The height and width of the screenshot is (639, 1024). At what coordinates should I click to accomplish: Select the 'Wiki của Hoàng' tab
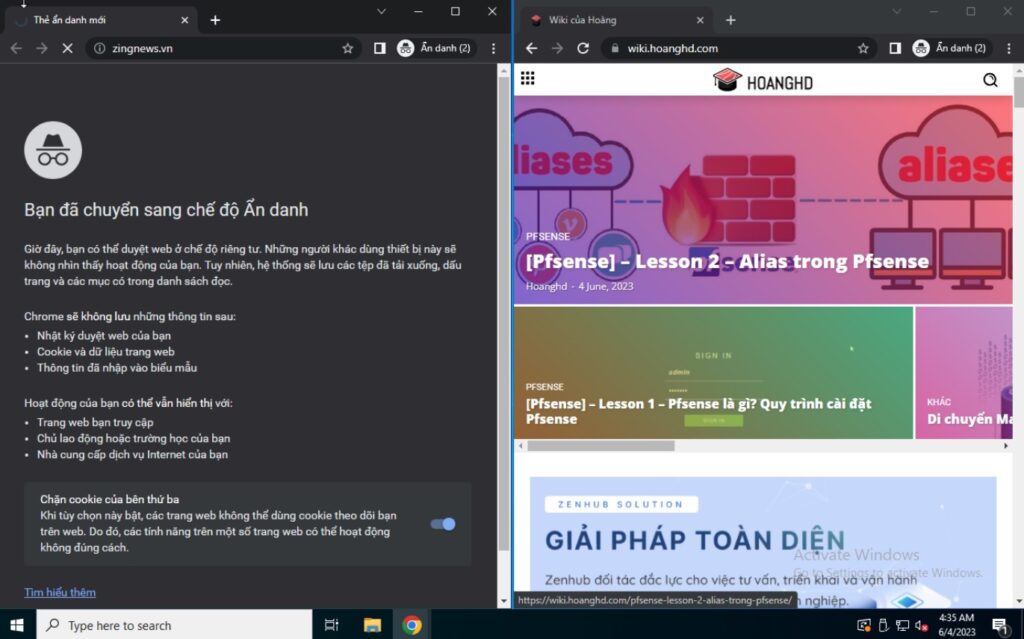[x=617, y=20]
